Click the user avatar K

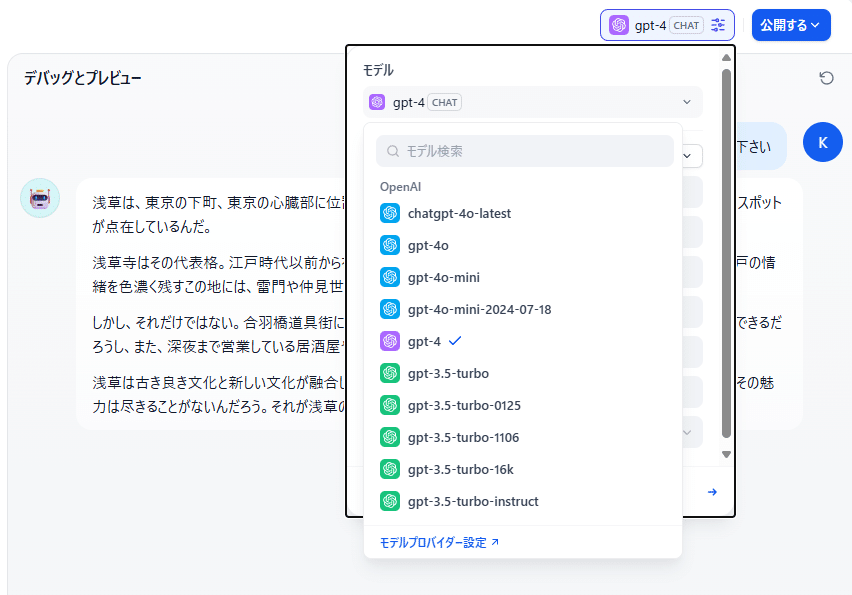click(823, 142)
